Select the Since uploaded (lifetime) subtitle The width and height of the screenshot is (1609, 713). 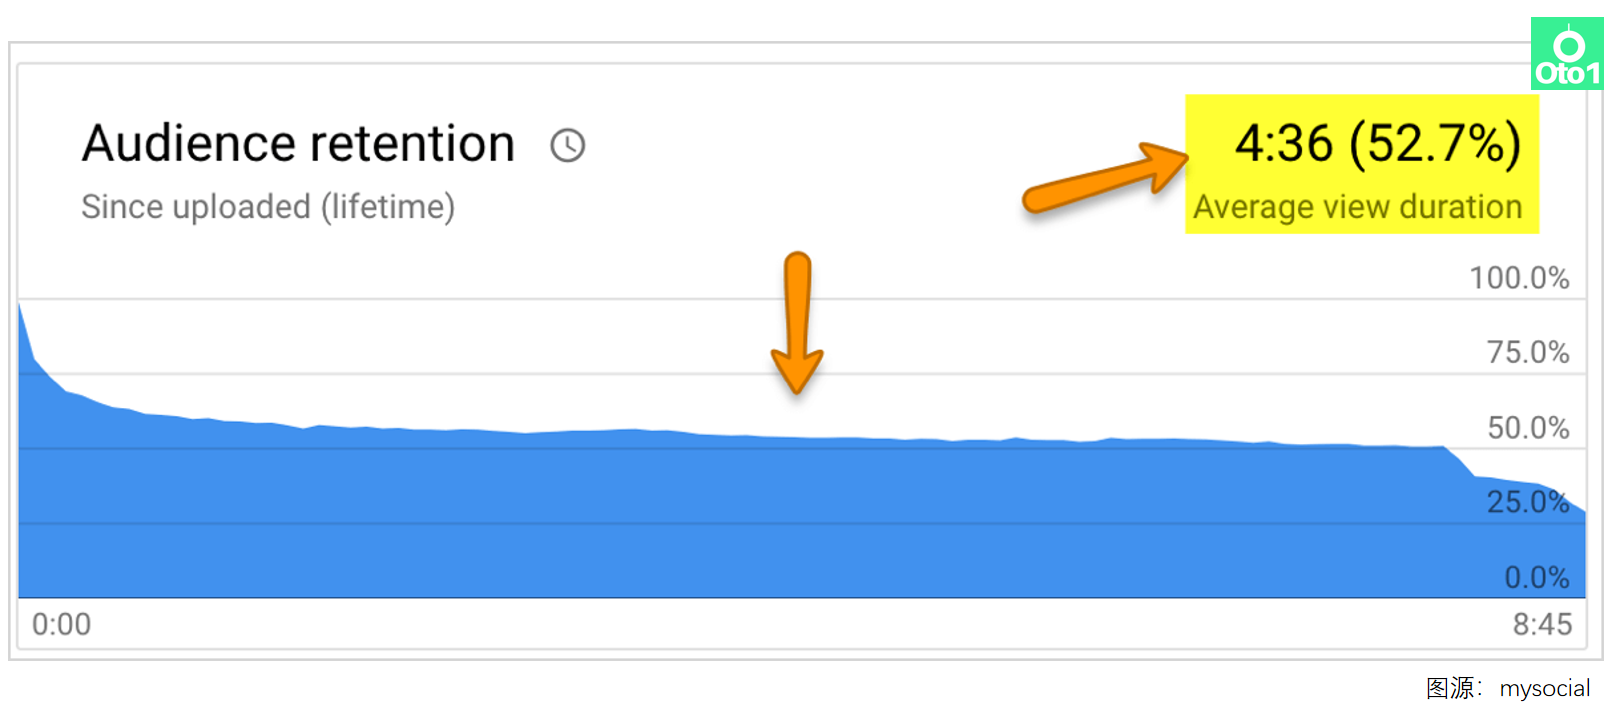tap(268, 207)
